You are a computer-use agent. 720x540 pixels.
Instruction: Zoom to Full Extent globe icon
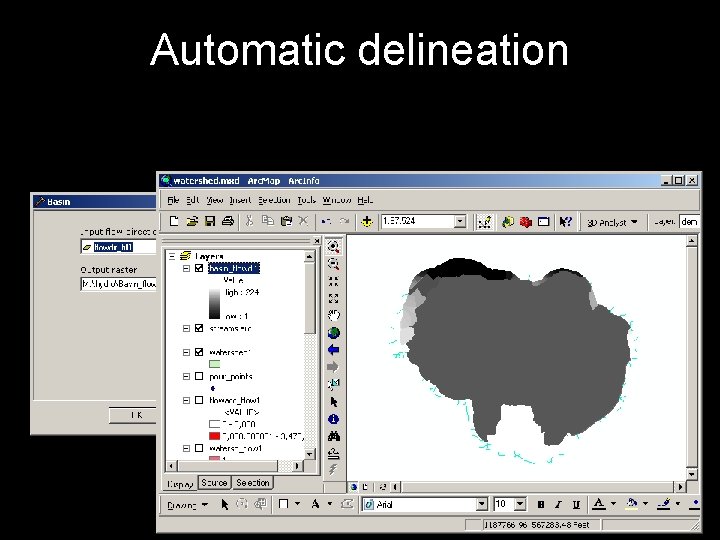click(x=334, y=332)
